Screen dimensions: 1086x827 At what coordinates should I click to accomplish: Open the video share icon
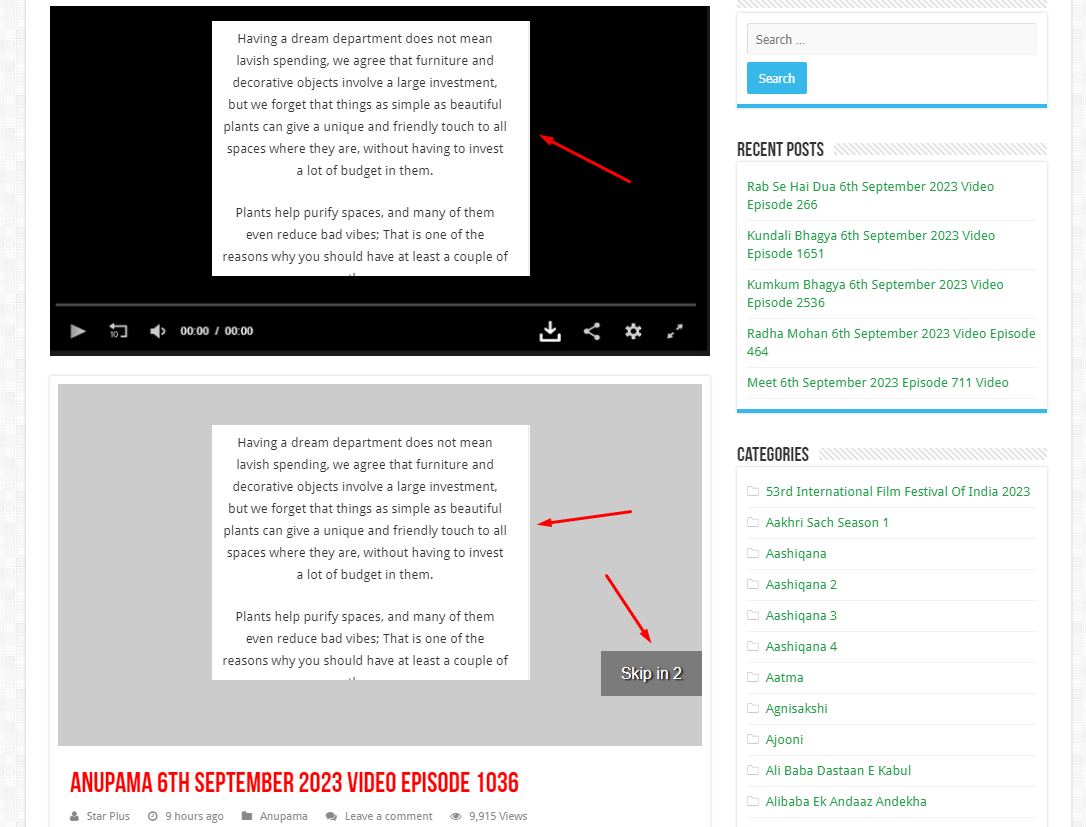592,331
